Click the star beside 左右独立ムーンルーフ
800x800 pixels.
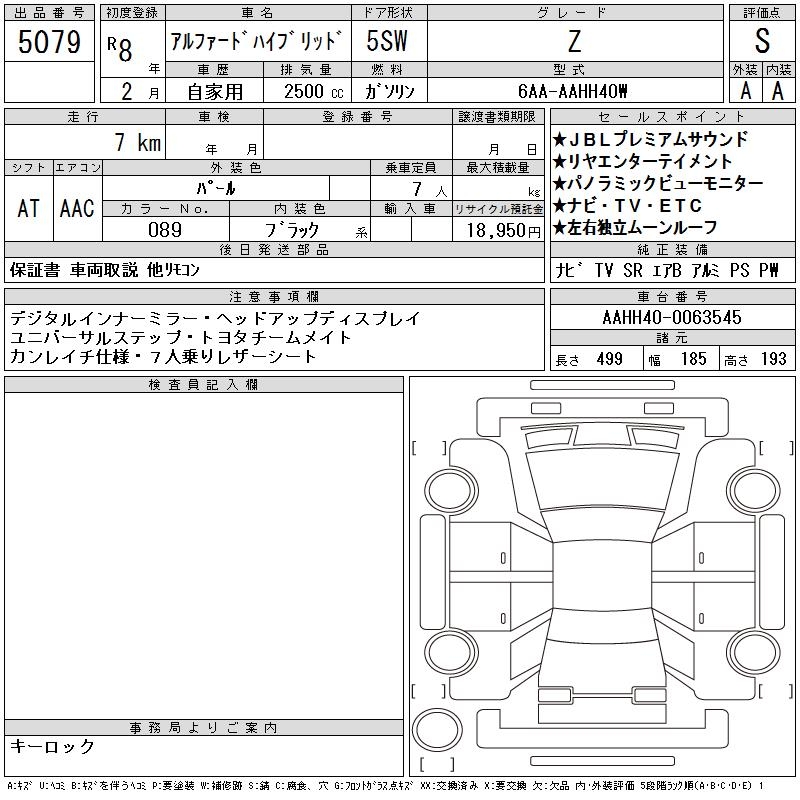coord(560,228)
